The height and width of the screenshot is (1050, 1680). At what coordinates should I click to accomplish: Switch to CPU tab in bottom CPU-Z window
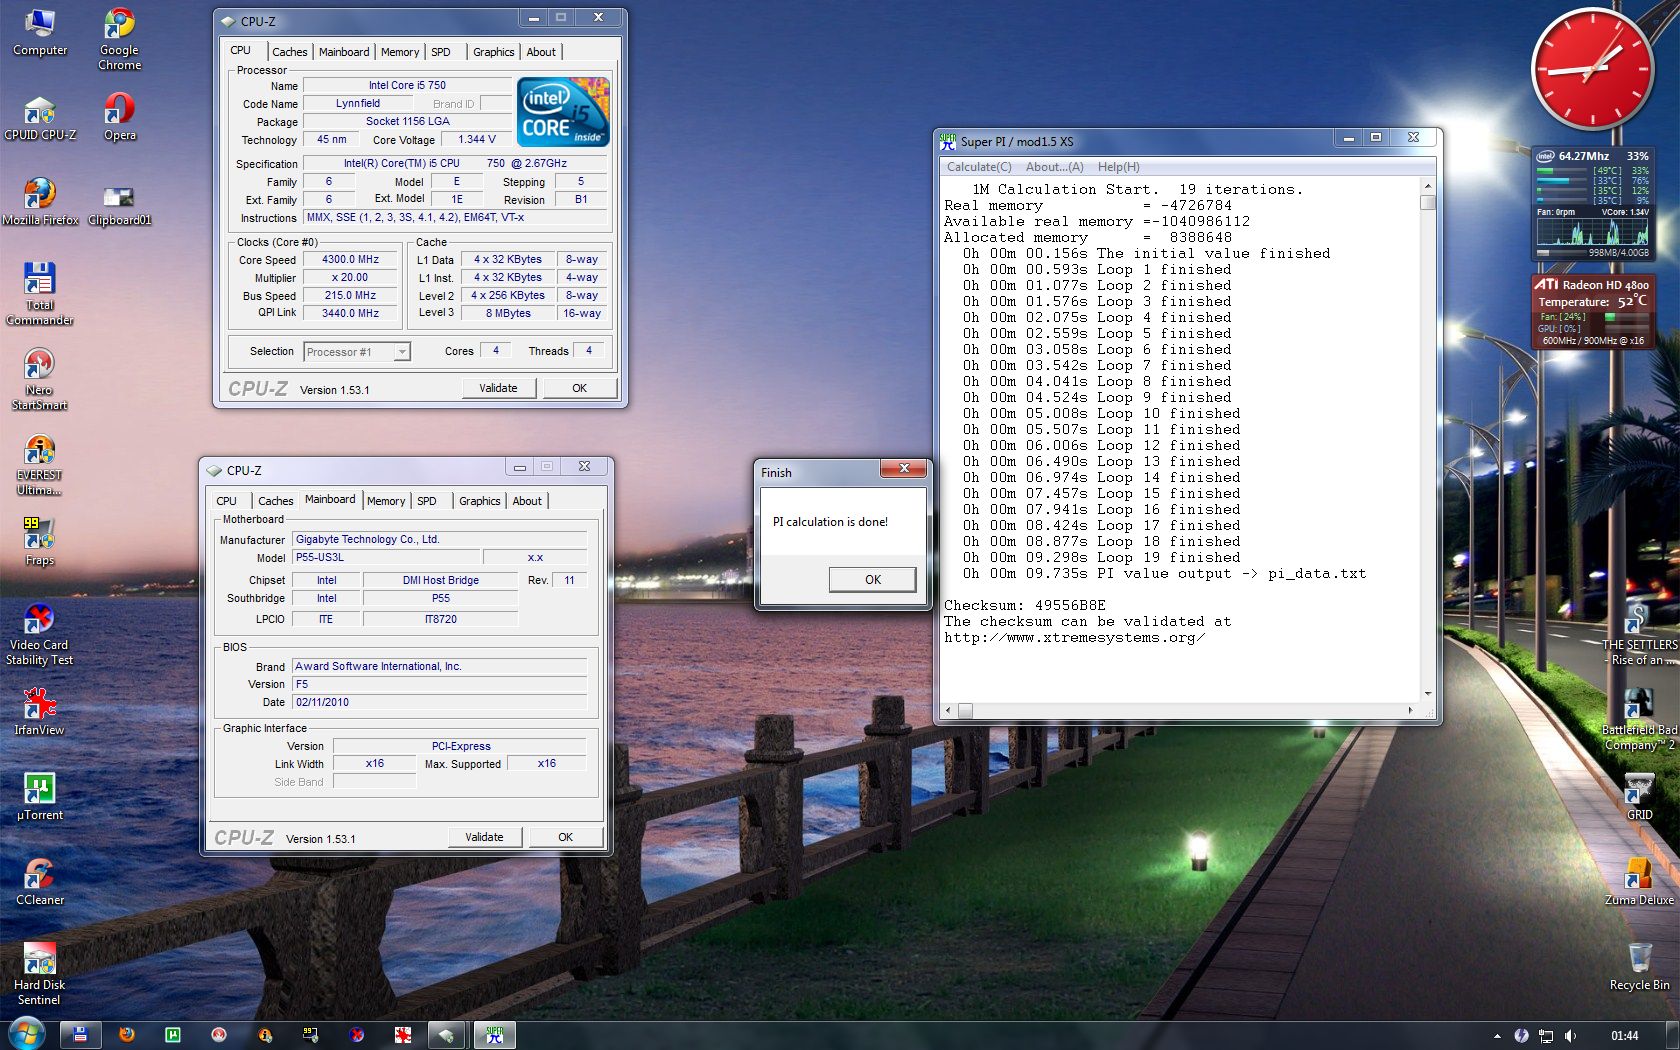(x=227, y=501)
